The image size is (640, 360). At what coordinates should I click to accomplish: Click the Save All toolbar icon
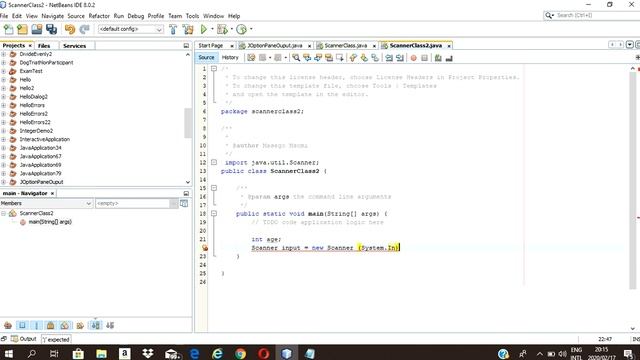coord(51,29)
